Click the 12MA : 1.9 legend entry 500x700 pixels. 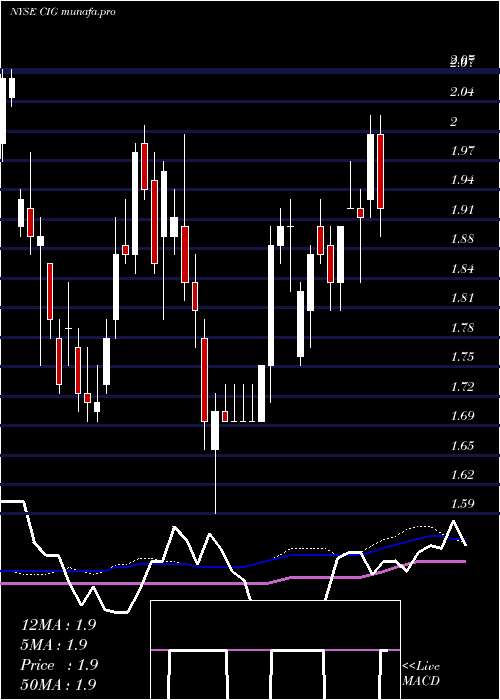[x=58, y=625]
